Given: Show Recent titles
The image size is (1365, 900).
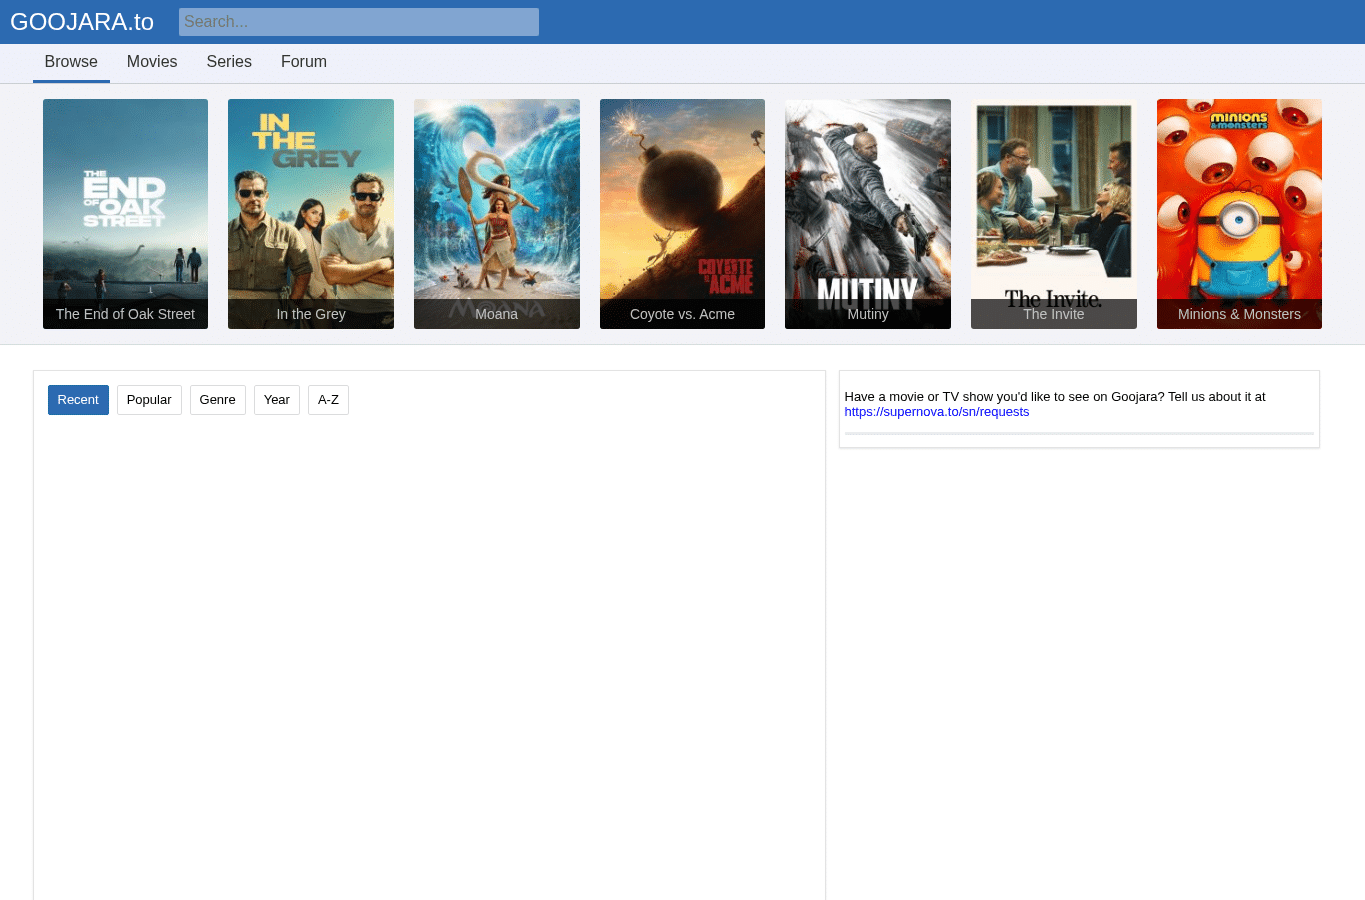Looking at the screenshot, I should (x=78, y=400).
